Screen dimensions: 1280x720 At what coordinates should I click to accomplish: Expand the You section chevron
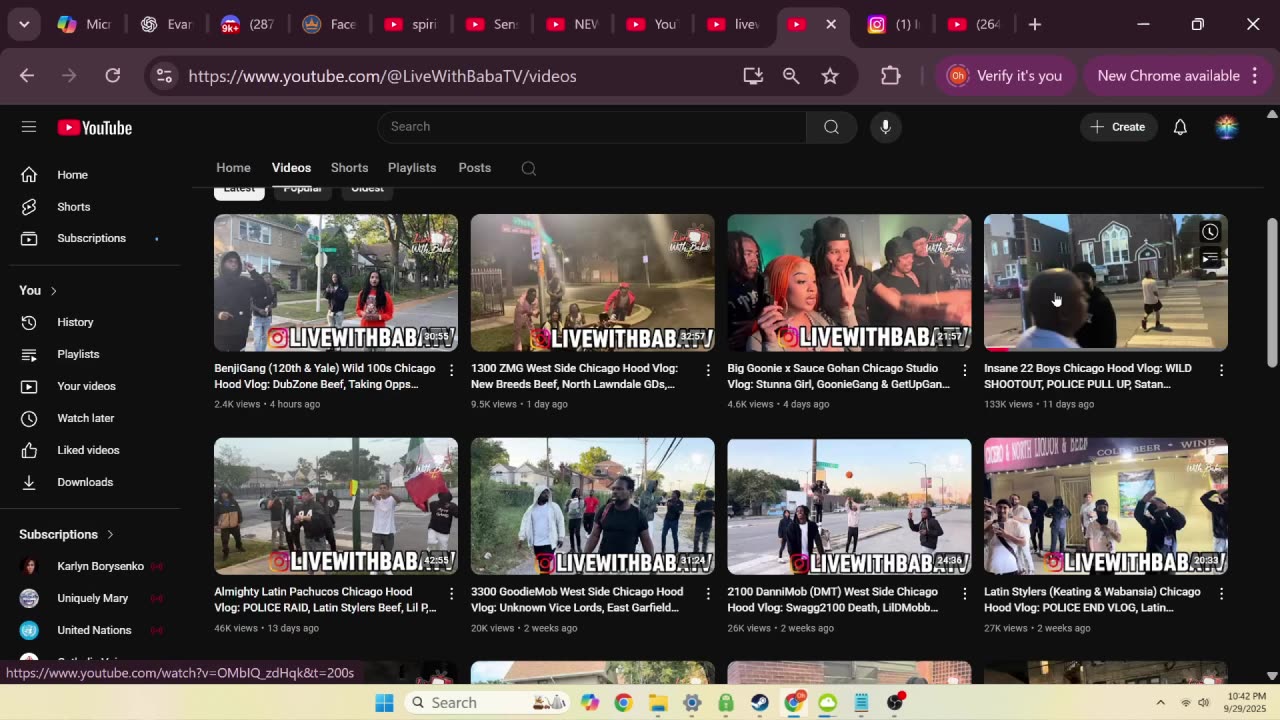(53, 291)
